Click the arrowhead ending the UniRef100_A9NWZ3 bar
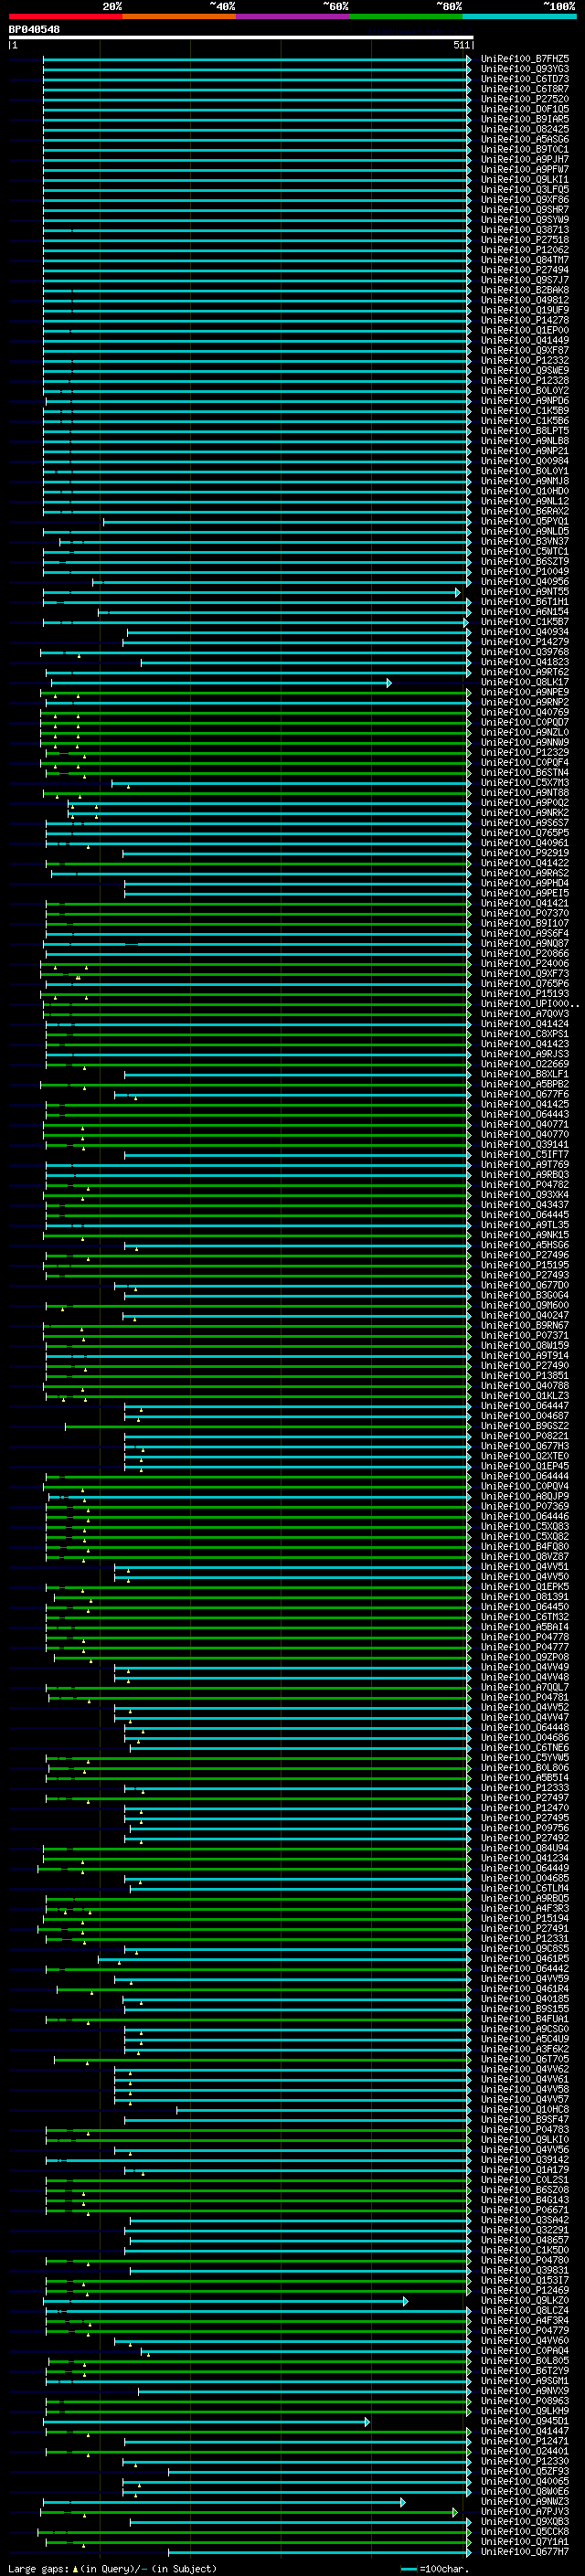 click(402, 2501)
